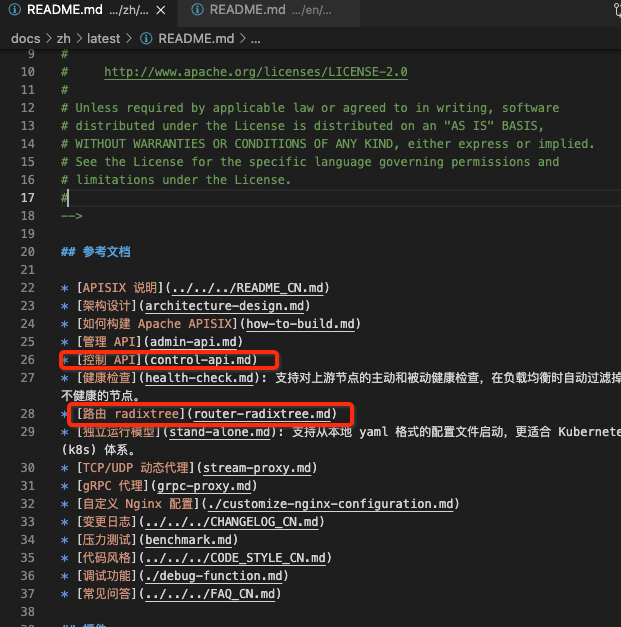The width and height of the screenshot is (621, 627).
Task: Click text '[代码风格]' on line 35
Action: point(107,558)
